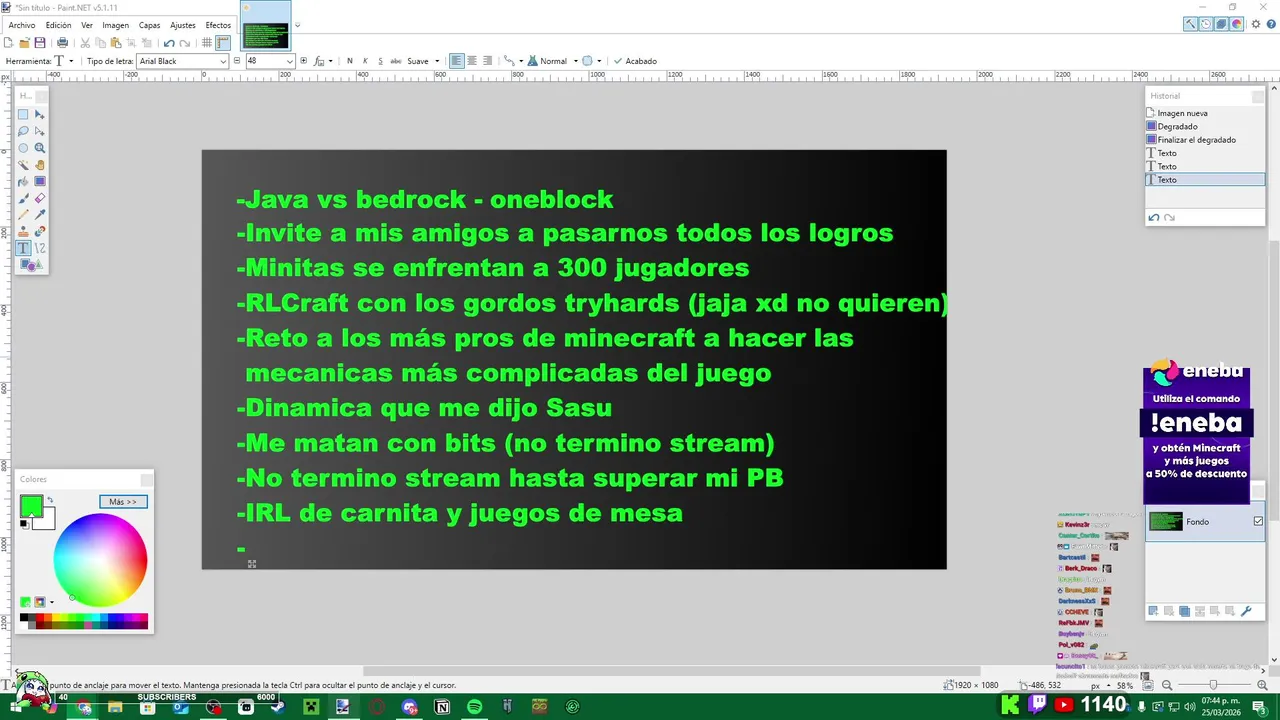Click Acabado to finish text

pos(635,61)
